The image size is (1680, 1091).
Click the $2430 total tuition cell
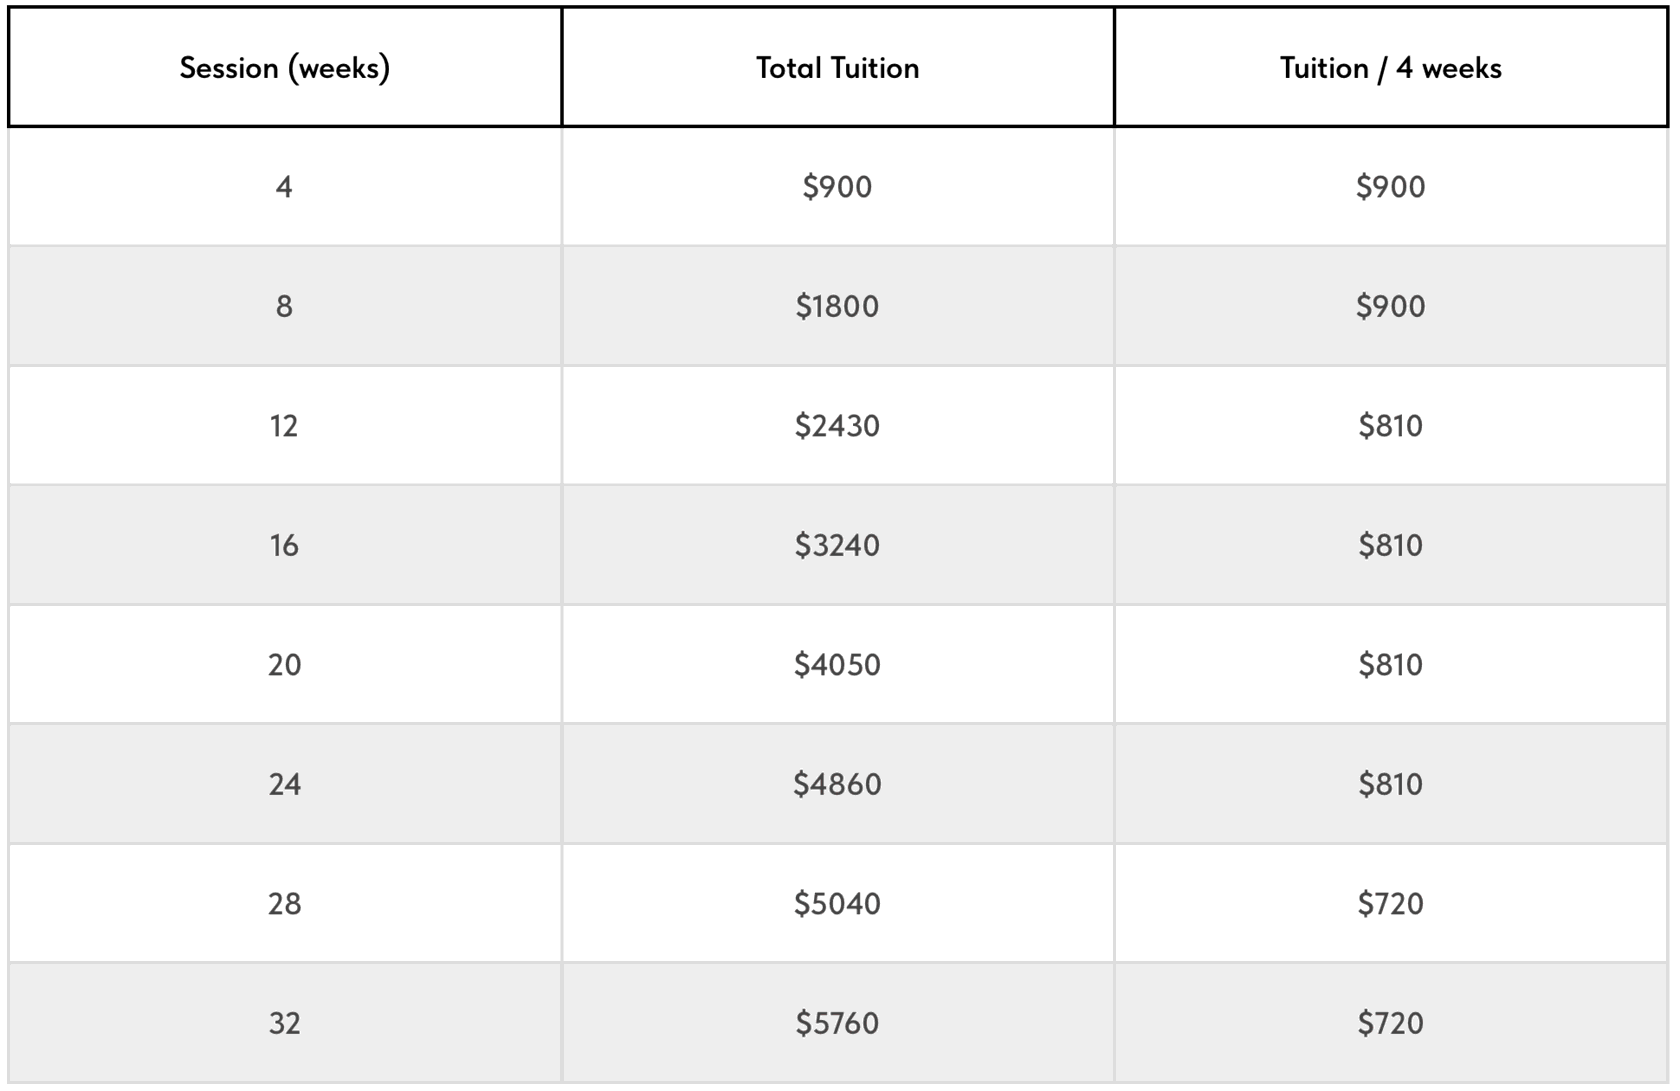pyautogui.click(x=837, y=426)
